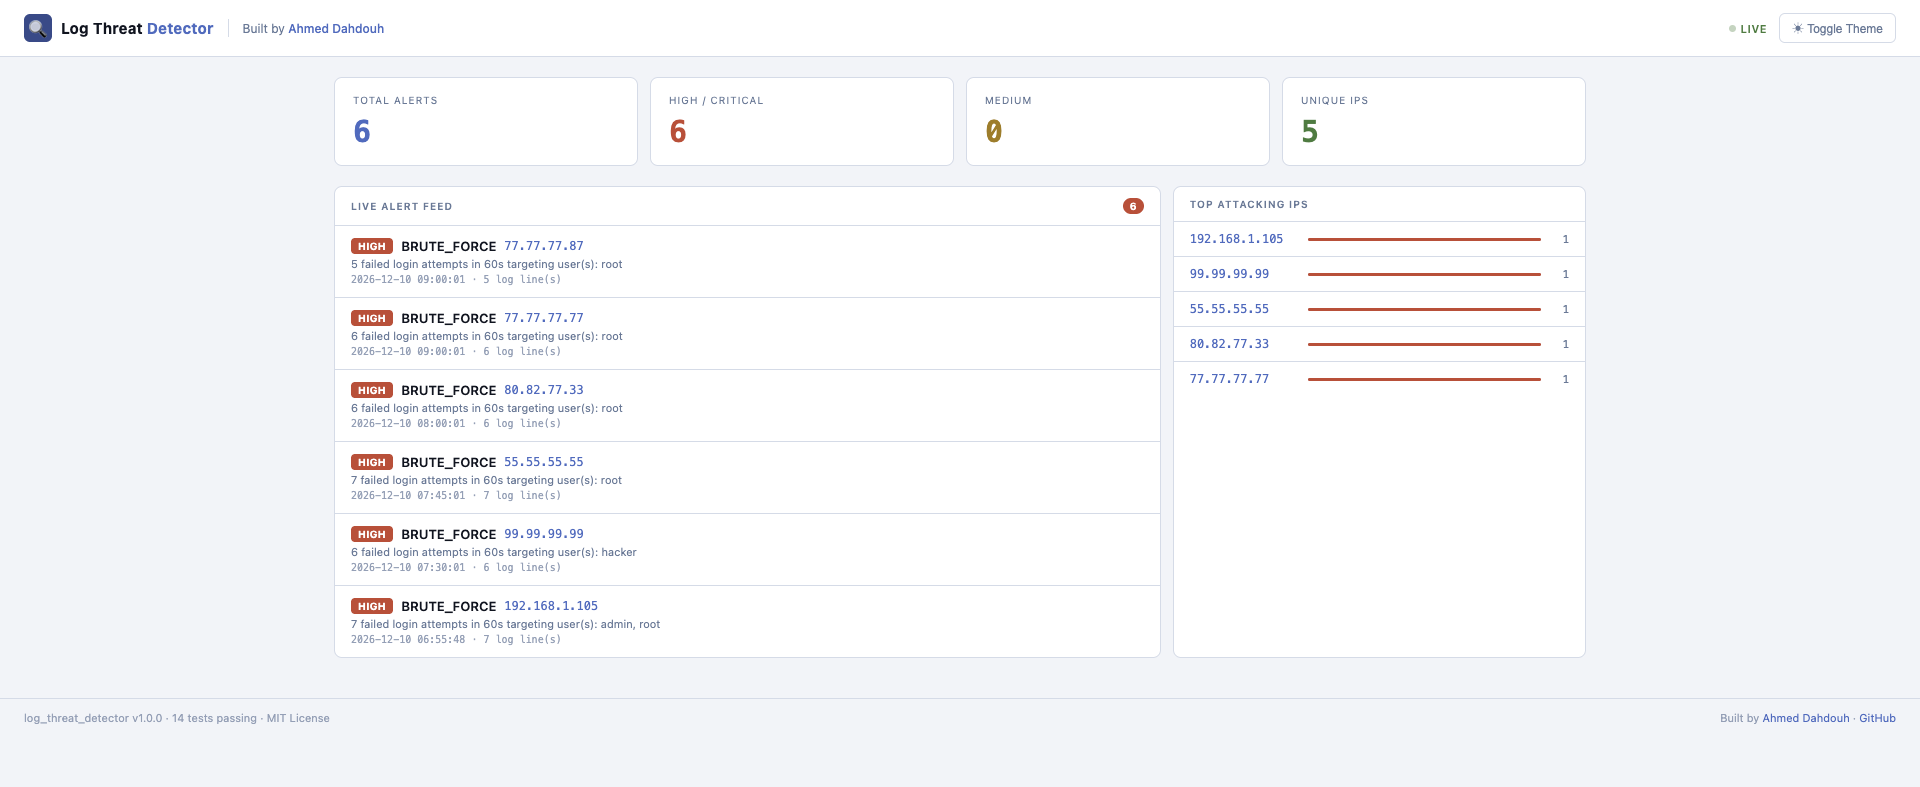Viewport: 1920px width, 787px height.
Task: Select the Unique IPs card
Action: point(1434,121)
